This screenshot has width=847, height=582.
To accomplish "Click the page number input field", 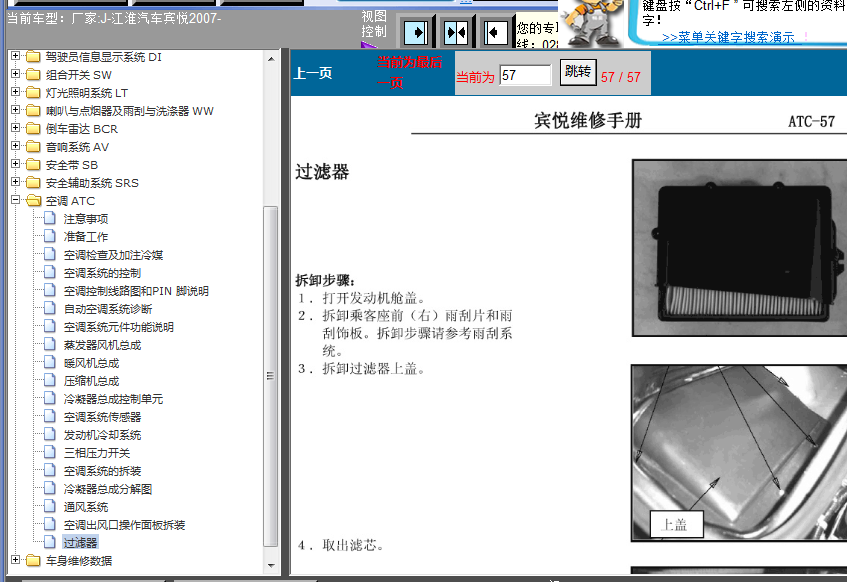I will point(525,75).
